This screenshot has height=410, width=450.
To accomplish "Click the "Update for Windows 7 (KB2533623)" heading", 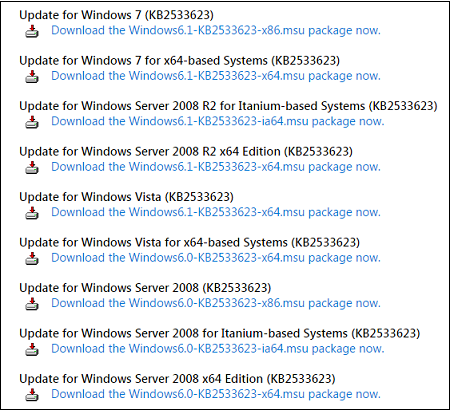I will click(116, 15).
